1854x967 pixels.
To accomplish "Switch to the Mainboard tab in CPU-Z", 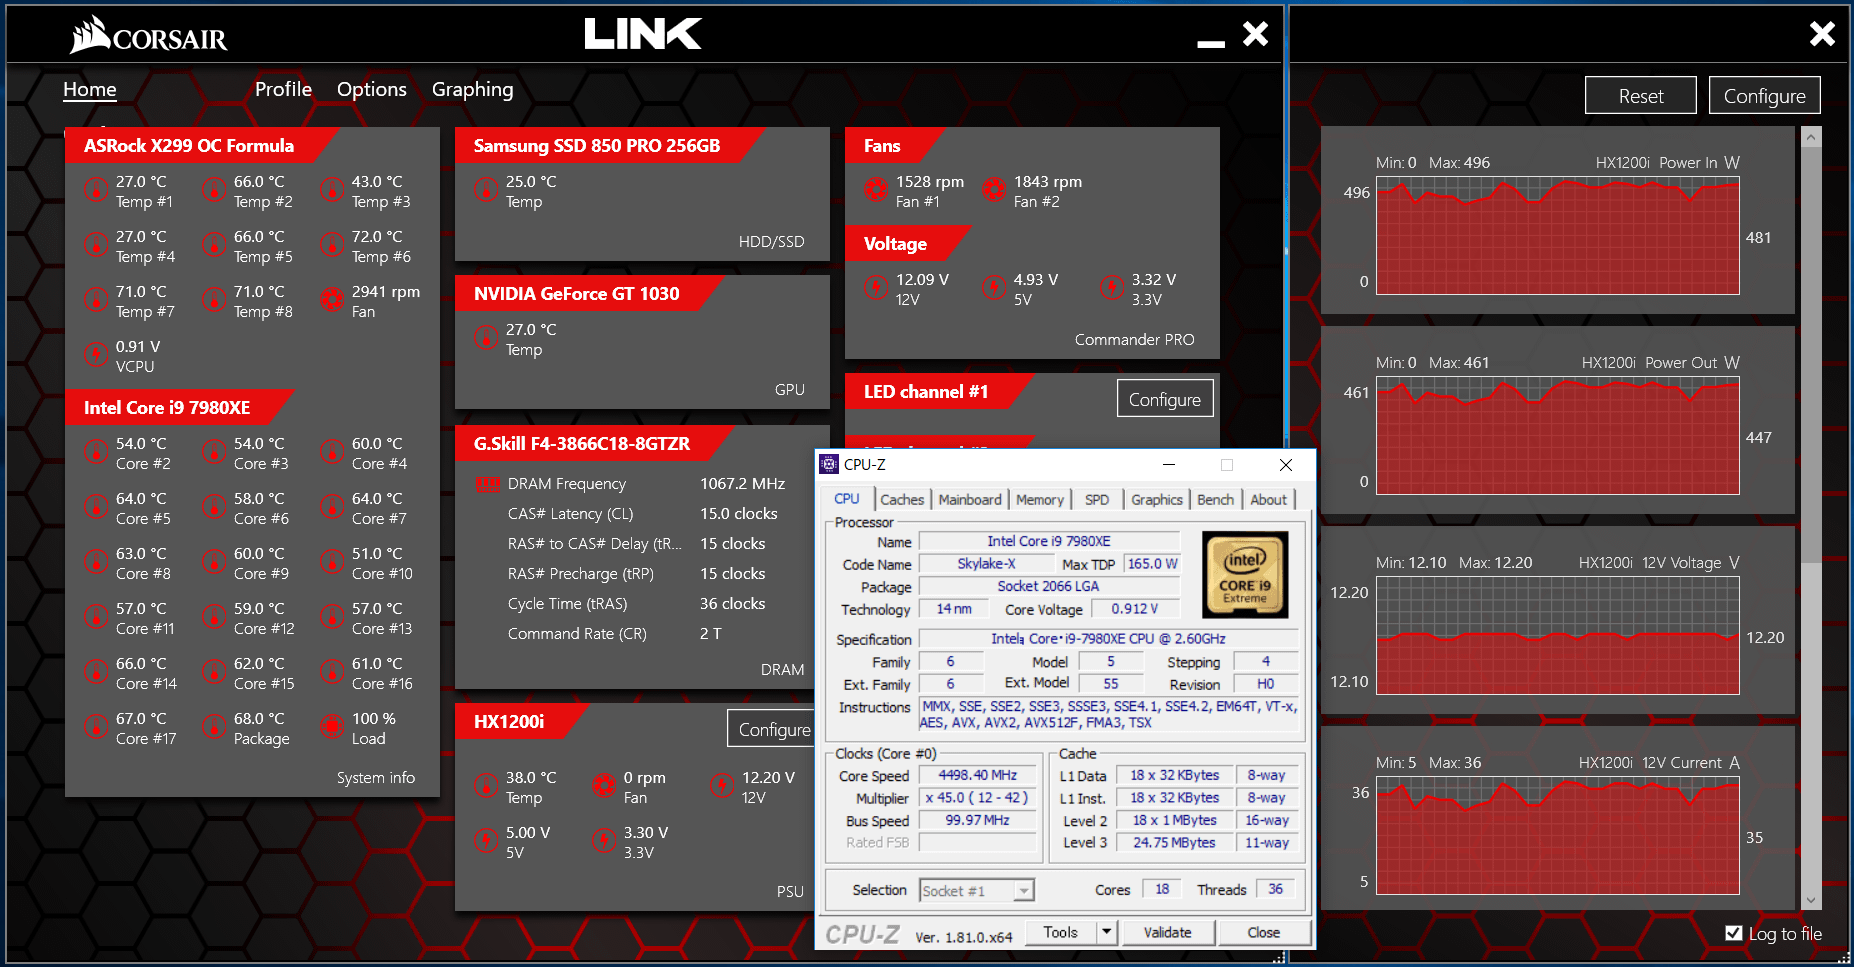I will [970, 499].
